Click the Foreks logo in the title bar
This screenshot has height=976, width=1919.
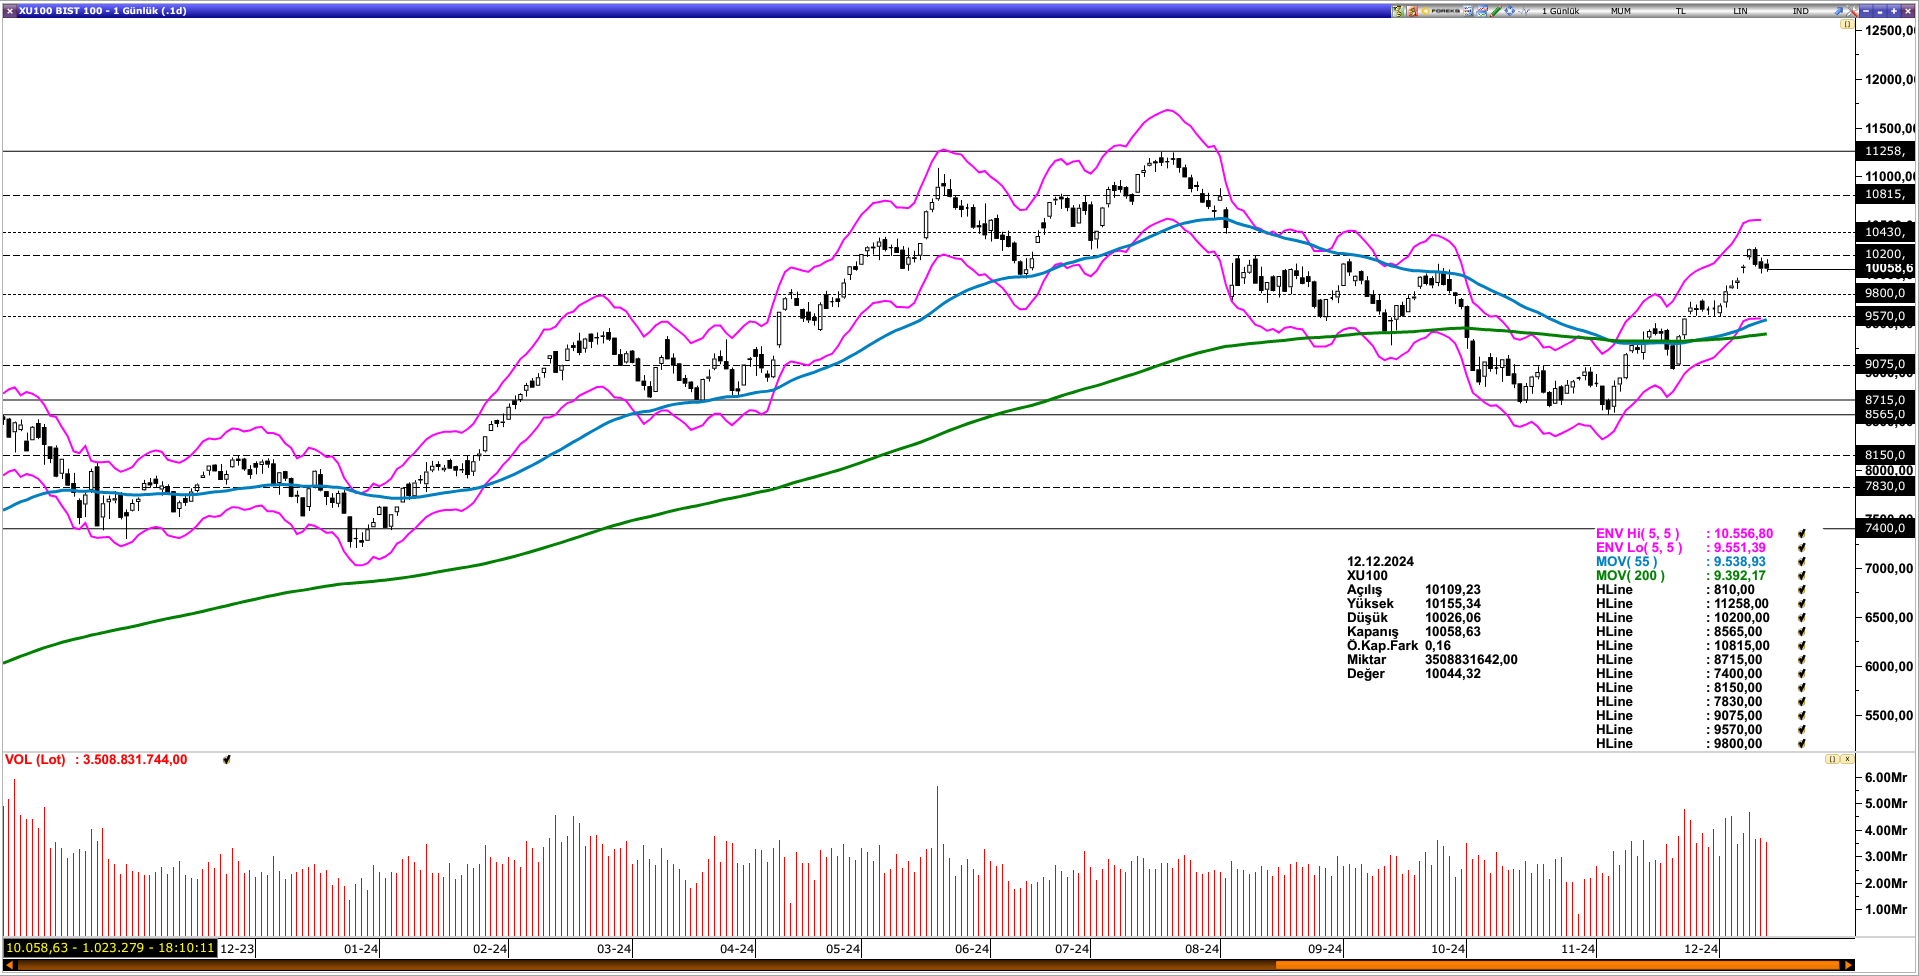(1440, 11)
